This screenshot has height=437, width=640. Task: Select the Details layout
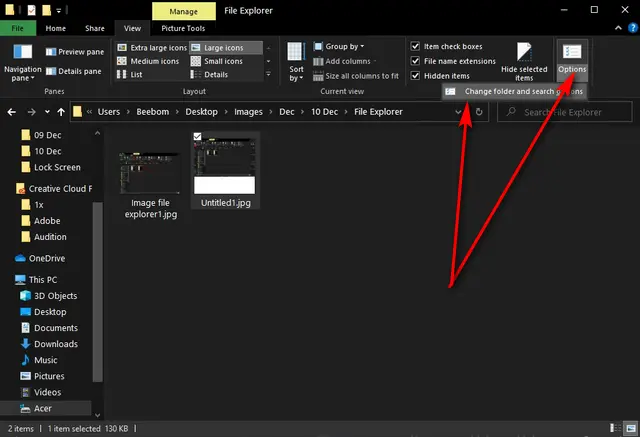pyautogui.click(x=209, y=75)
